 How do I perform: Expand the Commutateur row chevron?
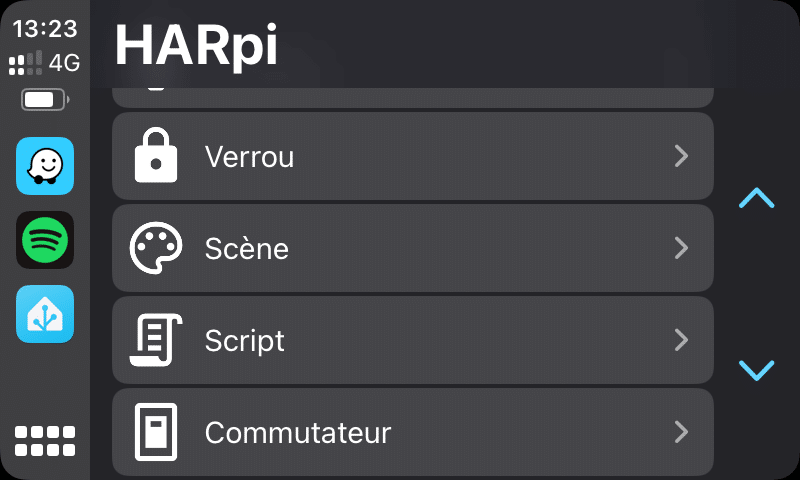pos(682,432)
